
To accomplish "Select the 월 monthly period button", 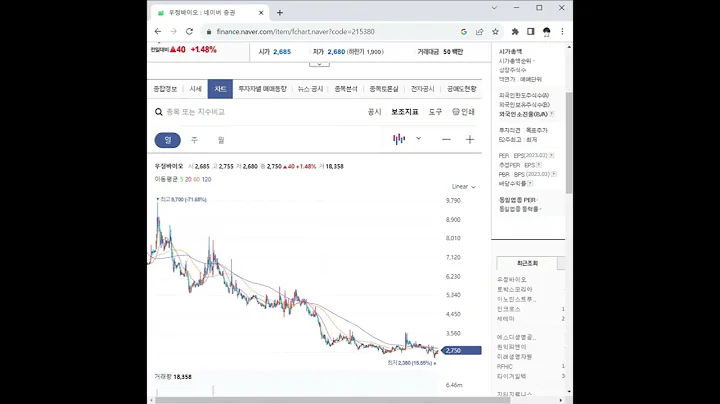I will 221,140.
